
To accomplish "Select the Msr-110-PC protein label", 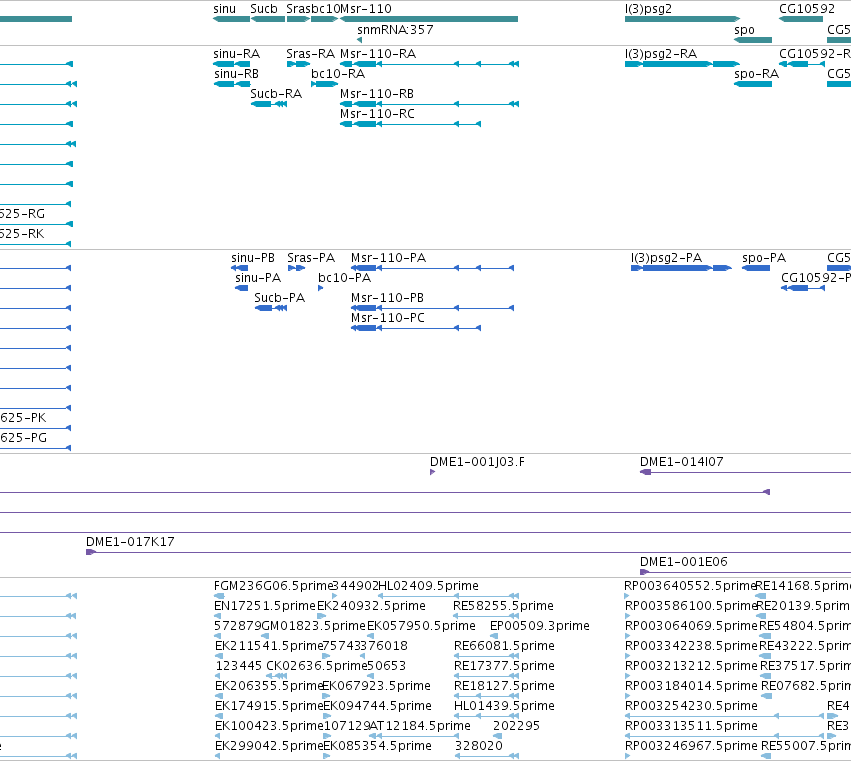I will pos(388,318).
